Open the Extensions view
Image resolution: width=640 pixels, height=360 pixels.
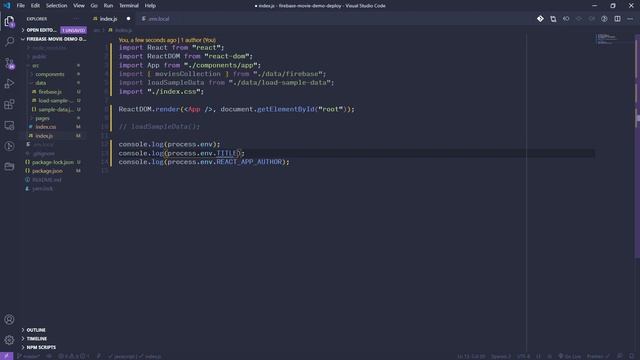[9, 104]
